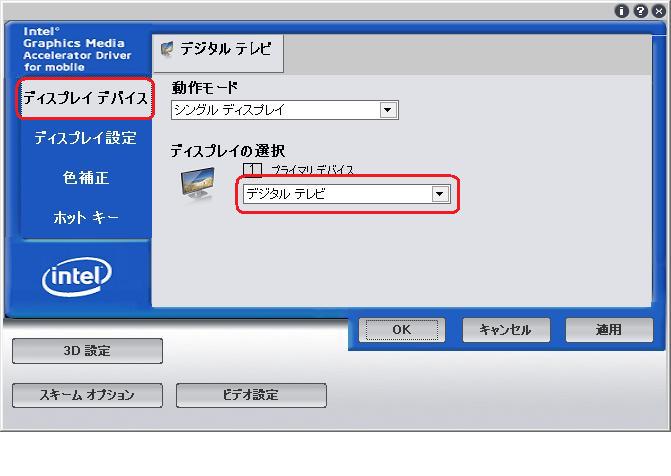Open ディスプレイ設定 menu item
The width and height of the screenshot is (671, 476).
click(86, 138)
